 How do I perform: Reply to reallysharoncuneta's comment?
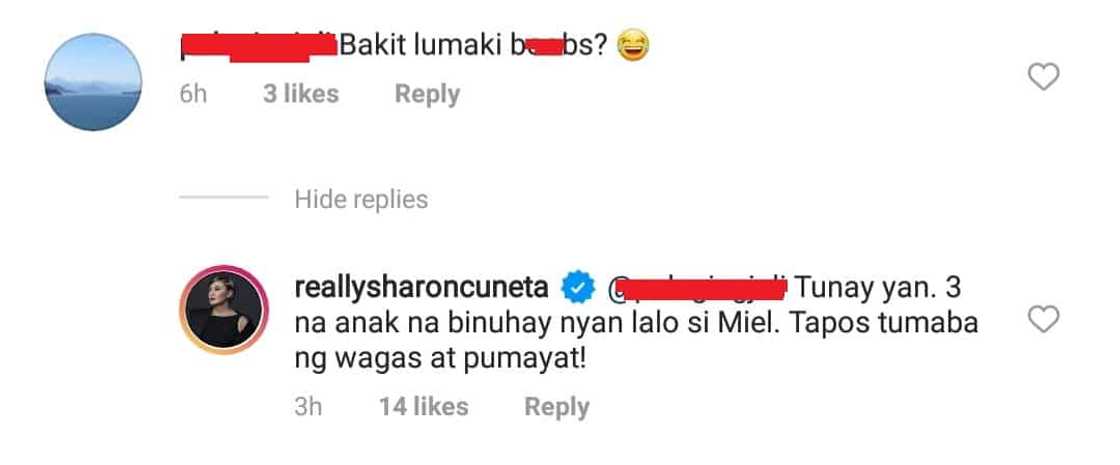(556, 407)
